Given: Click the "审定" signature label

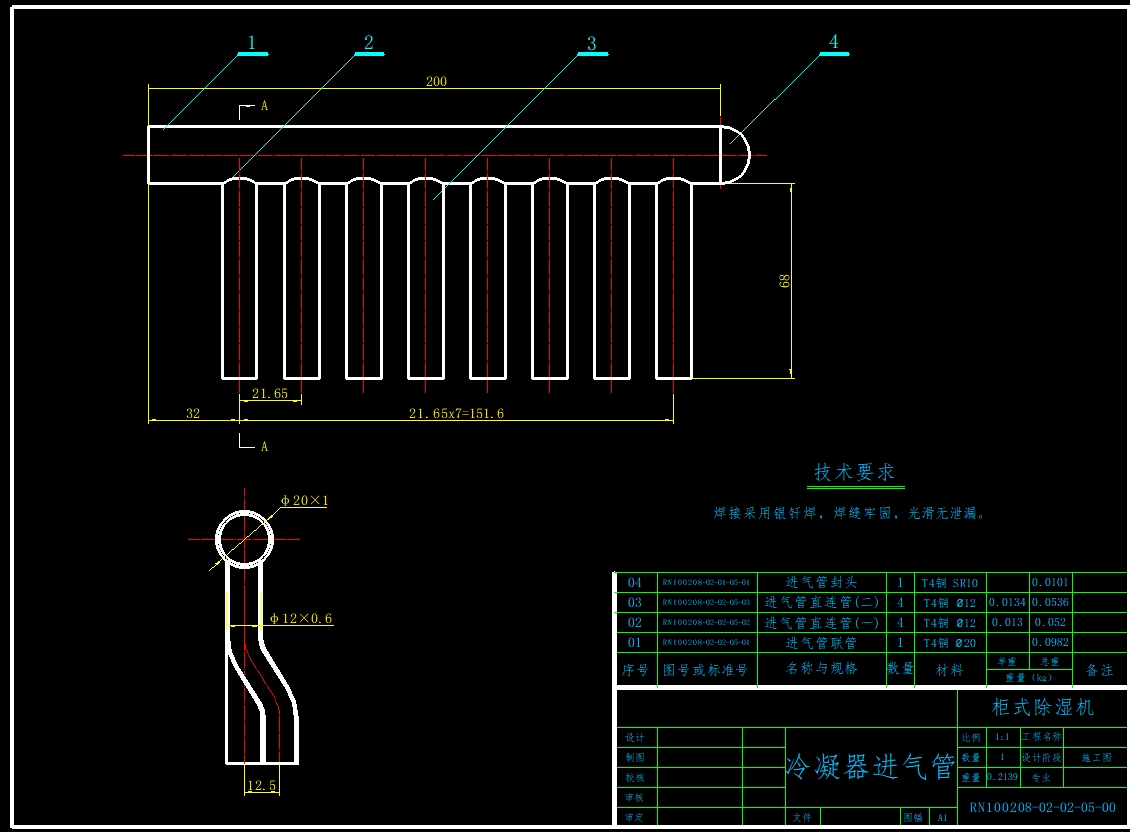Looking at the screenshot, I should [634, 818].
